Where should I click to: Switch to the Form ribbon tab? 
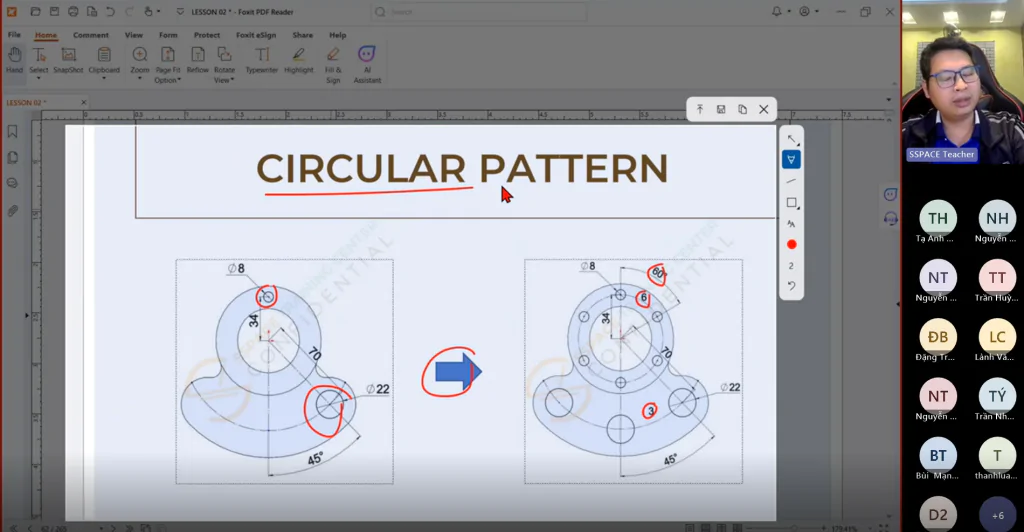(x=168, y=35)
